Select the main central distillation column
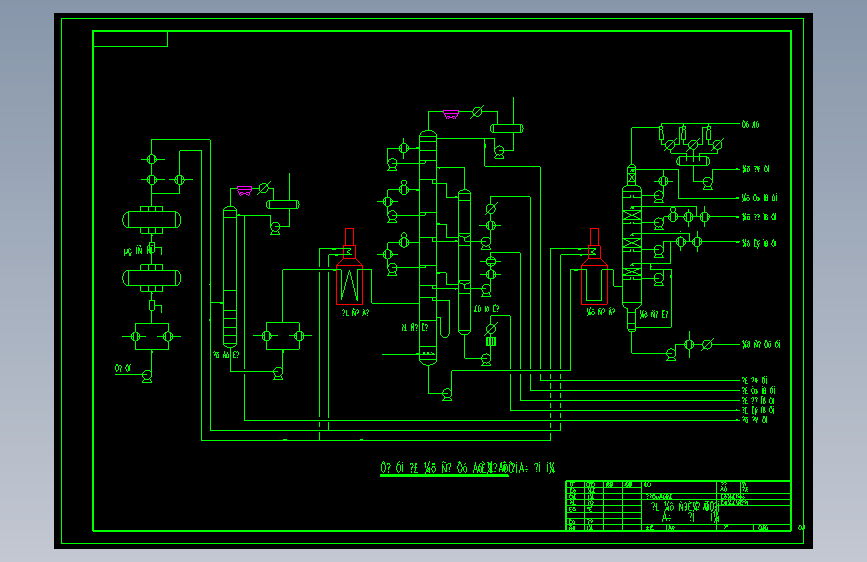The height and width of the screenshot is (562, 867). pos(428,248)
